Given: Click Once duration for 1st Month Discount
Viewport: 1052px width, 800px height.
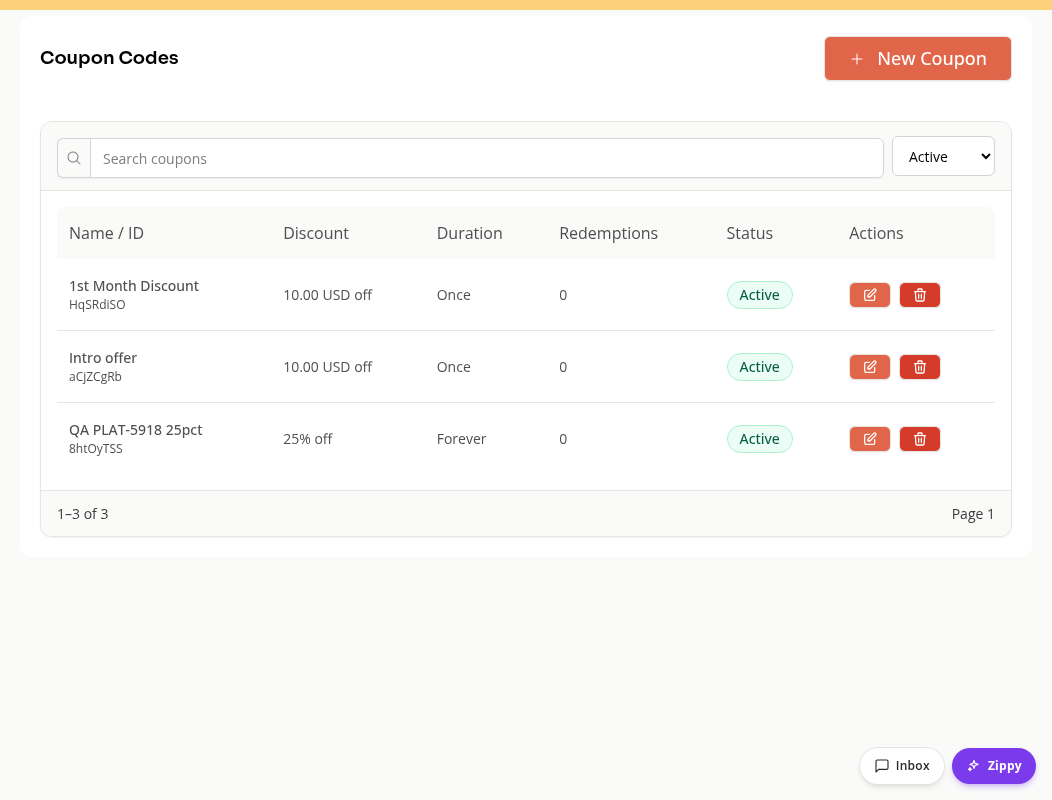Looking at the screenshot, I should pyautogui.click(x=454, y=295).
